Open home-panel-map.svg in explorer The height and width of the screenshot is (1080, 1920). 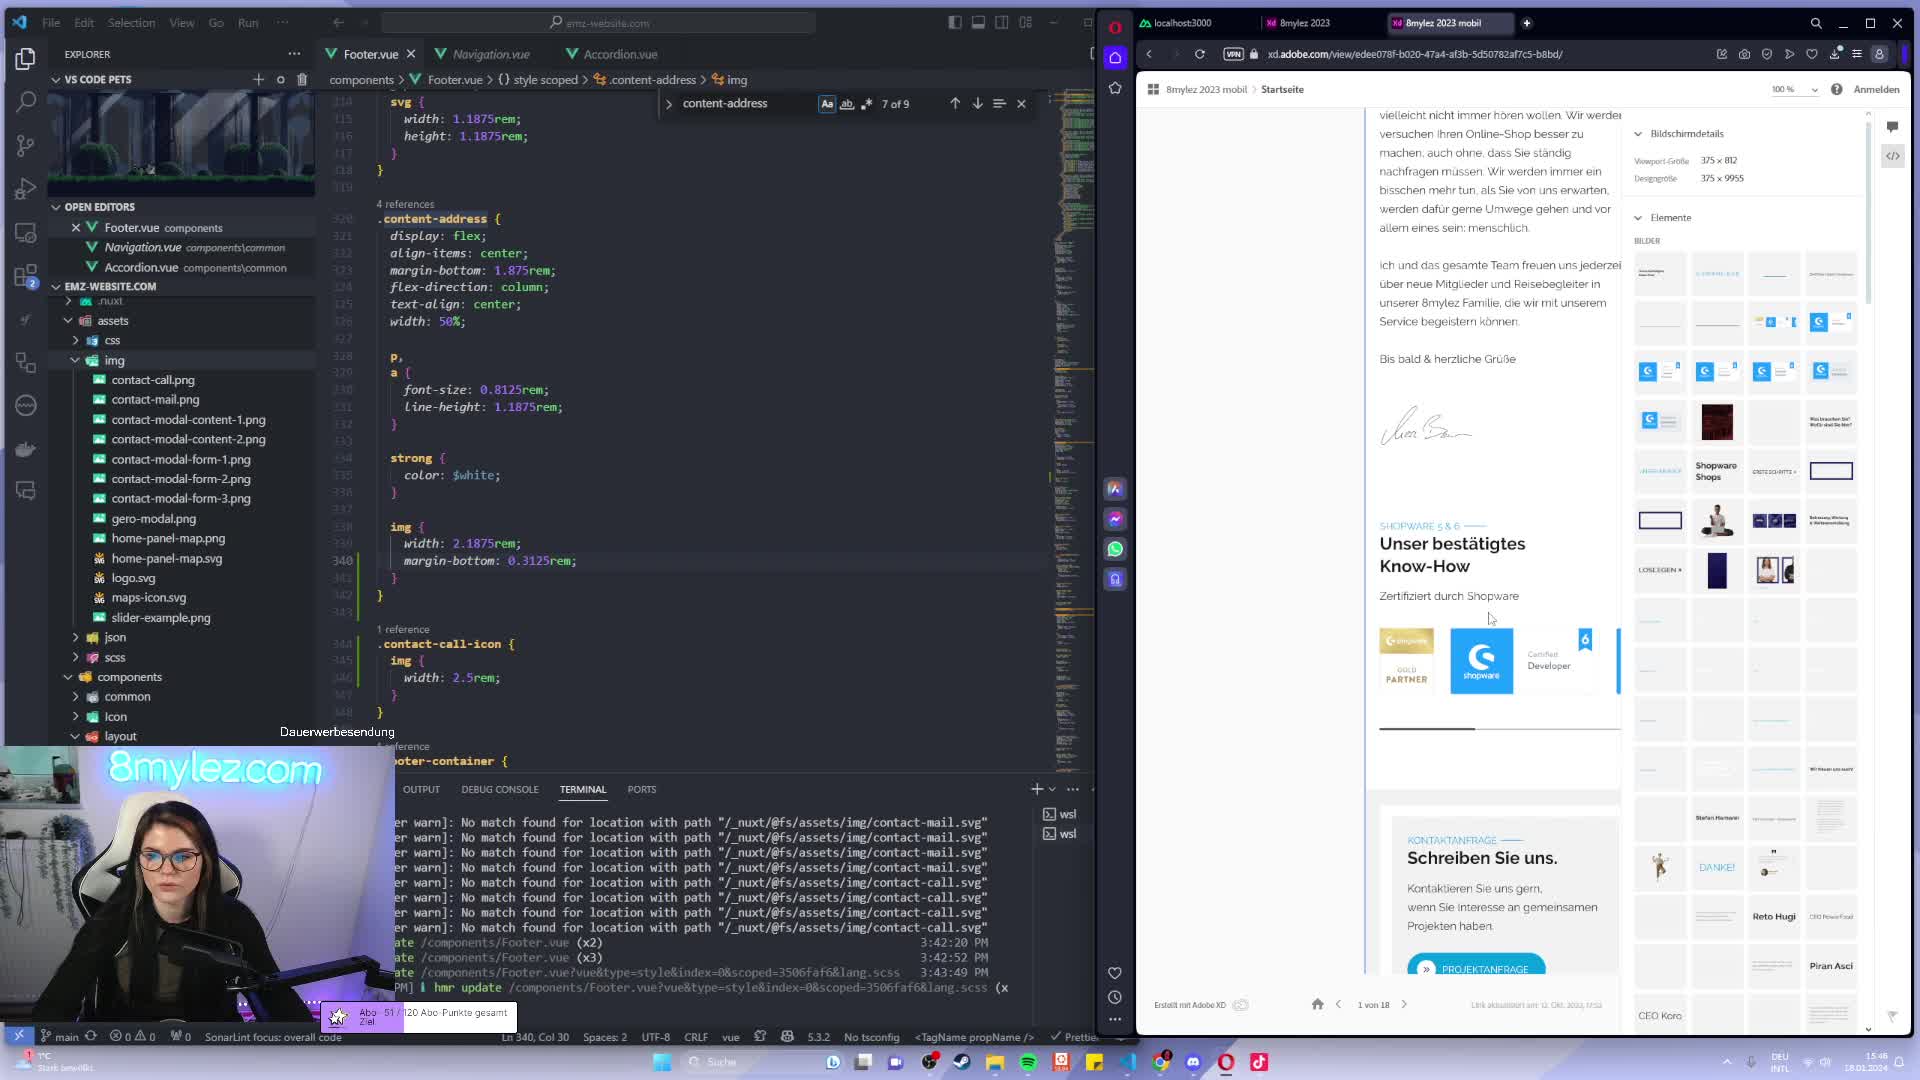[x=167, y=559]
